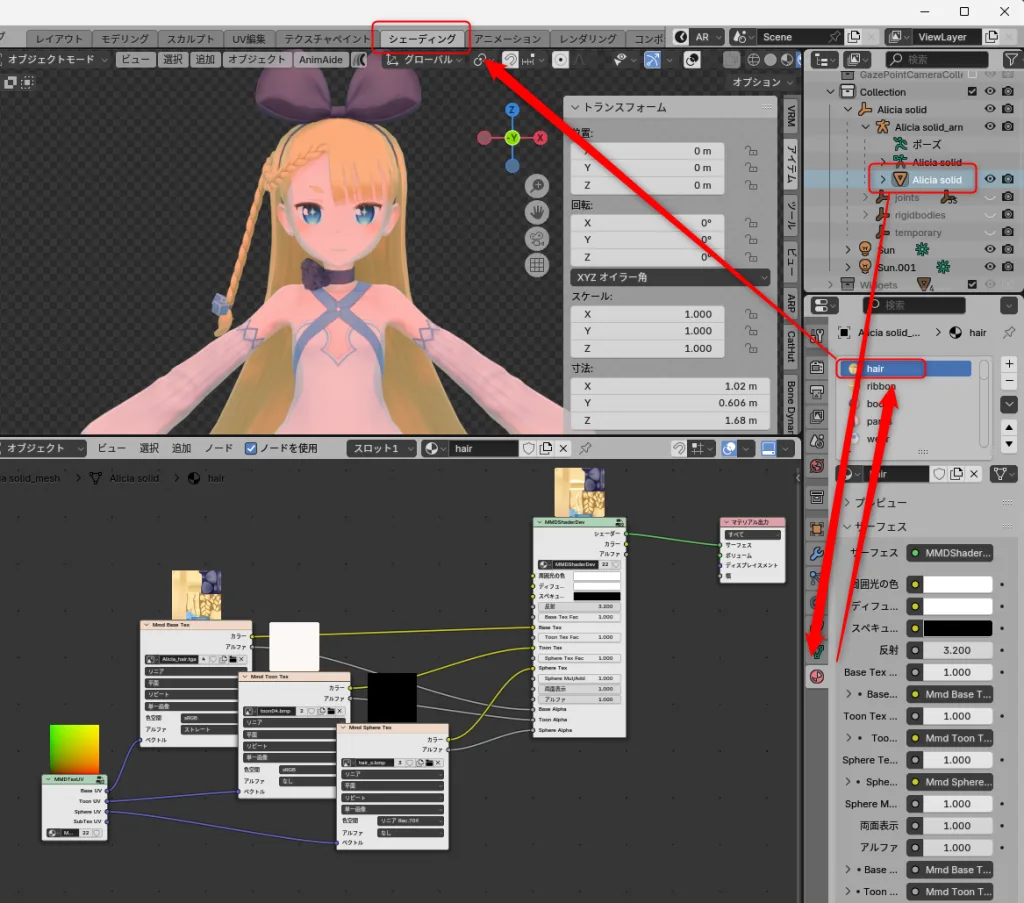Open the オブジェクトモード mode dropdown

(56, 59)
